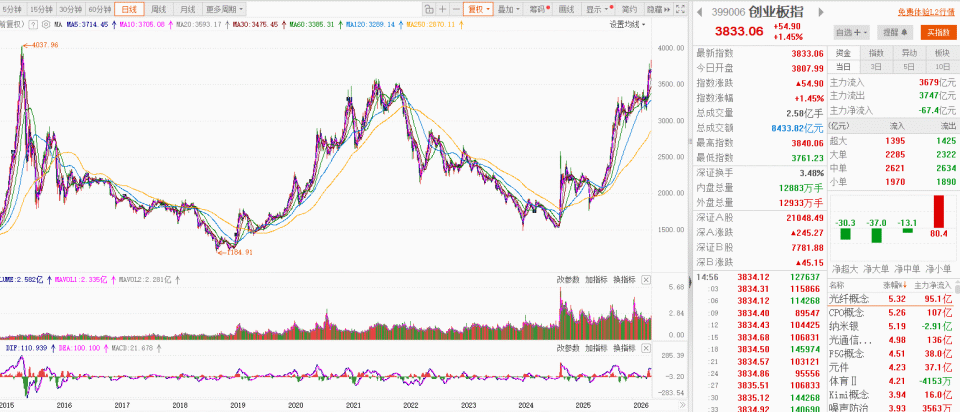This screenshot has width=960, height=412.
Task: Switch to 周线 weekly period
Action: (x=159, y=9)
